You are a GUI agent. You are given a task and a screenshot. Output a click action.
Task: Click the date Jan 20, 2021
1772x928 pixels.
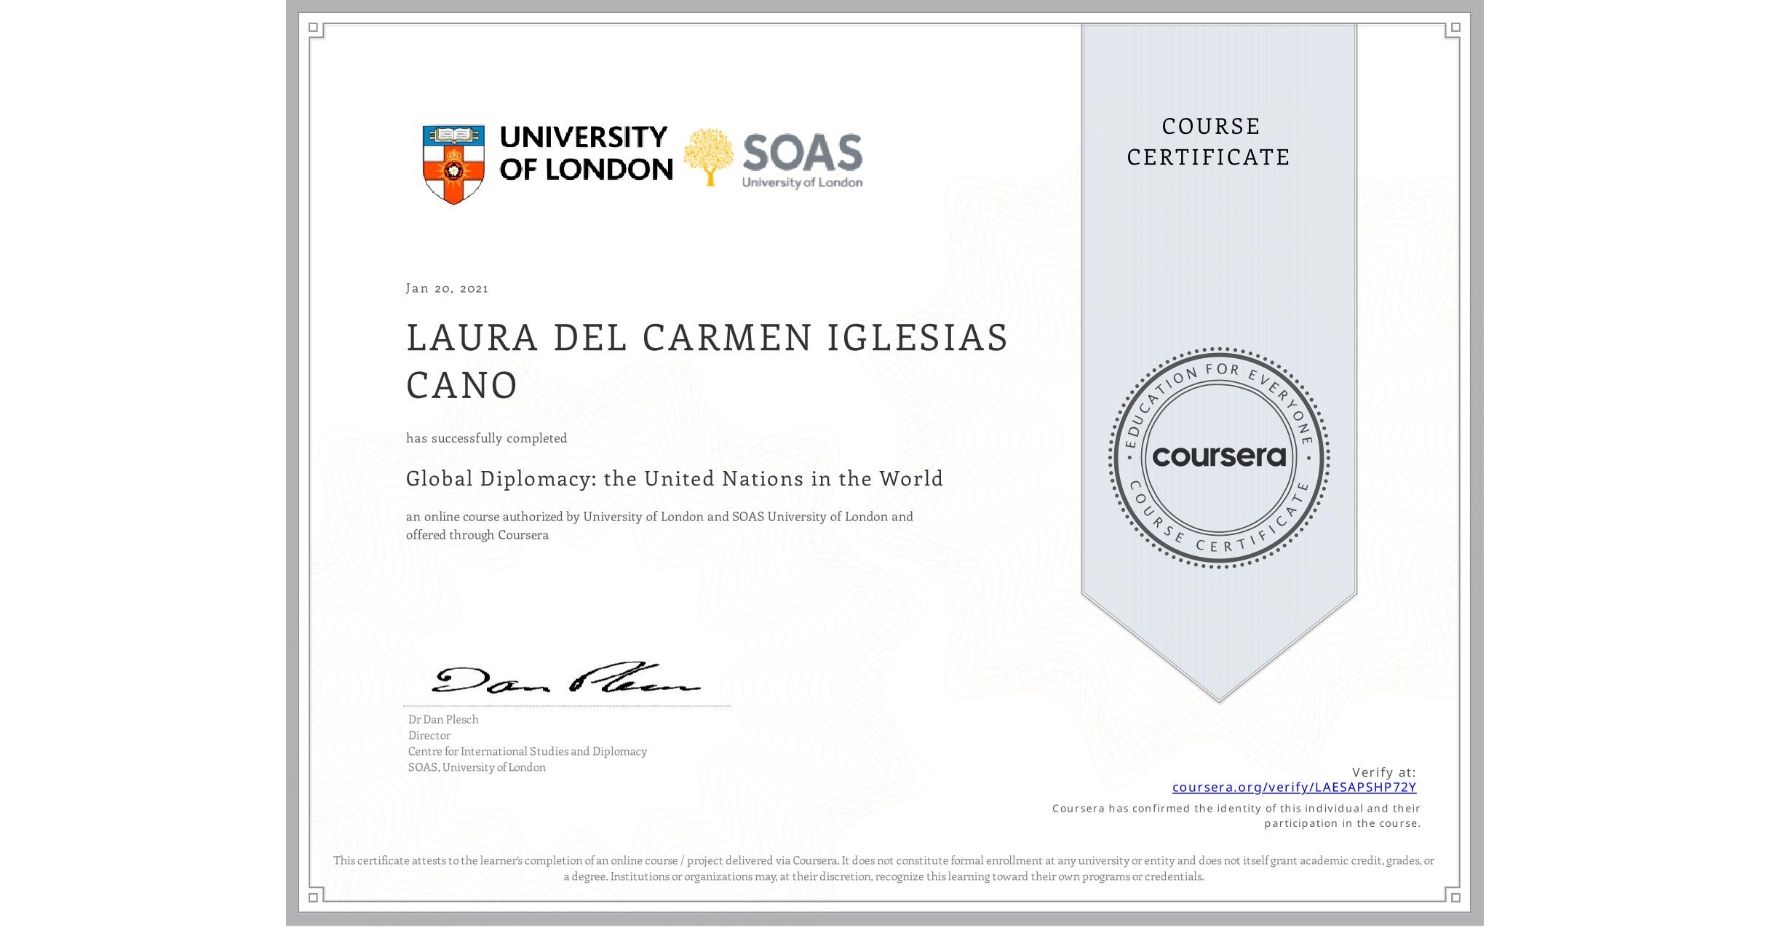(x=446, y=288)
